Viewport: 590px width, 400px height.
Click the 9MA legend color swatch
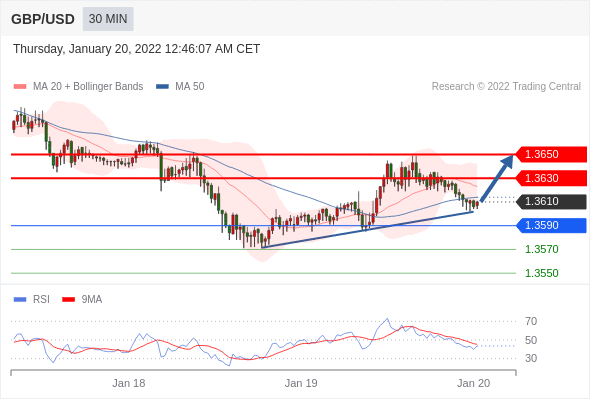pos(68,300)
